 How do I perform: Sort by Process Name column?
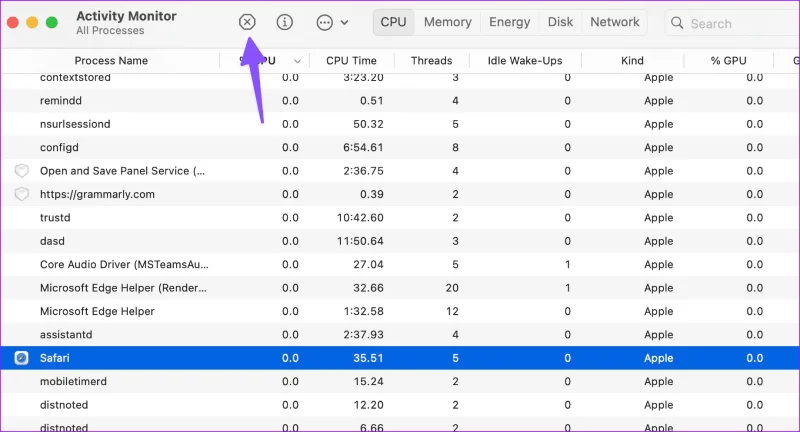pyautogui.click(x=111, y=61)
